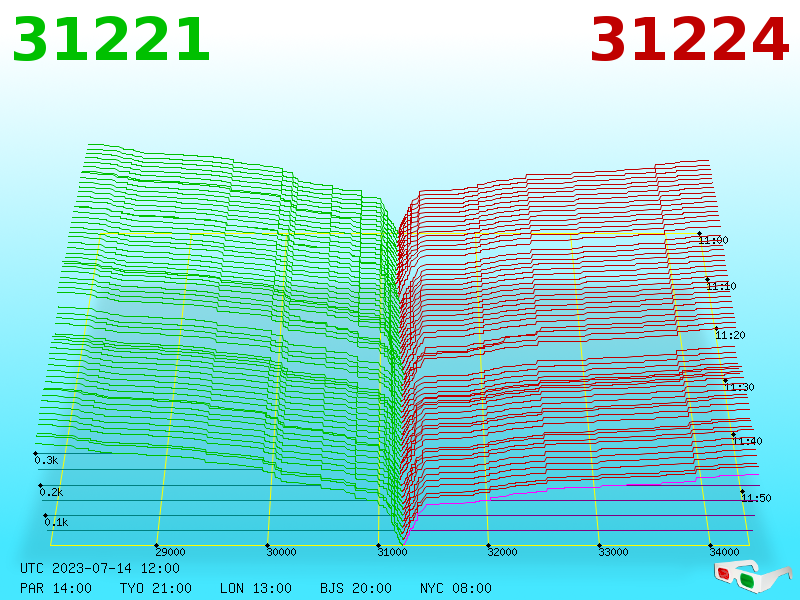Screen dimensions: 800x600
Task: Click the 30000 price axis label
Action: pos(281,552)
